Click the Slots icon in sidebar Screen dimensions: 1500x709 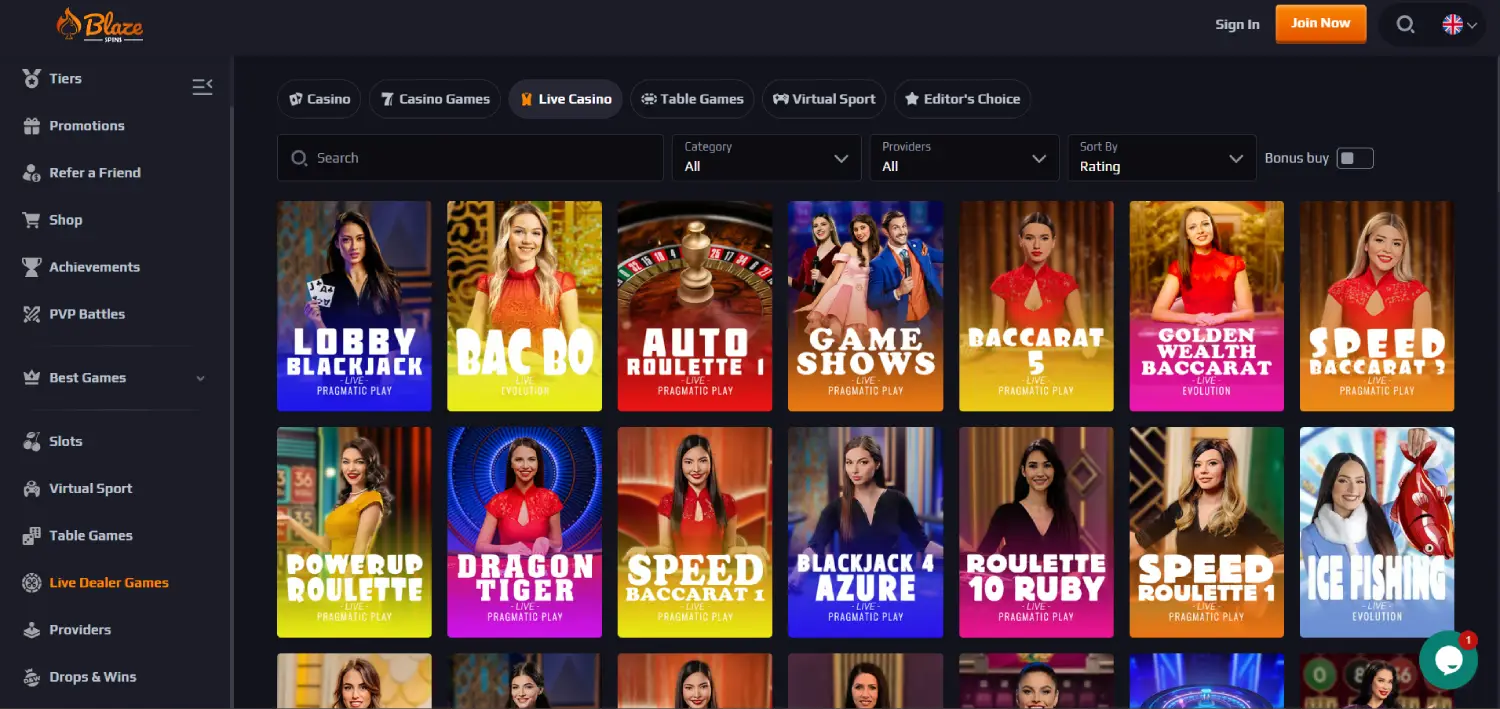click(31, 441)
